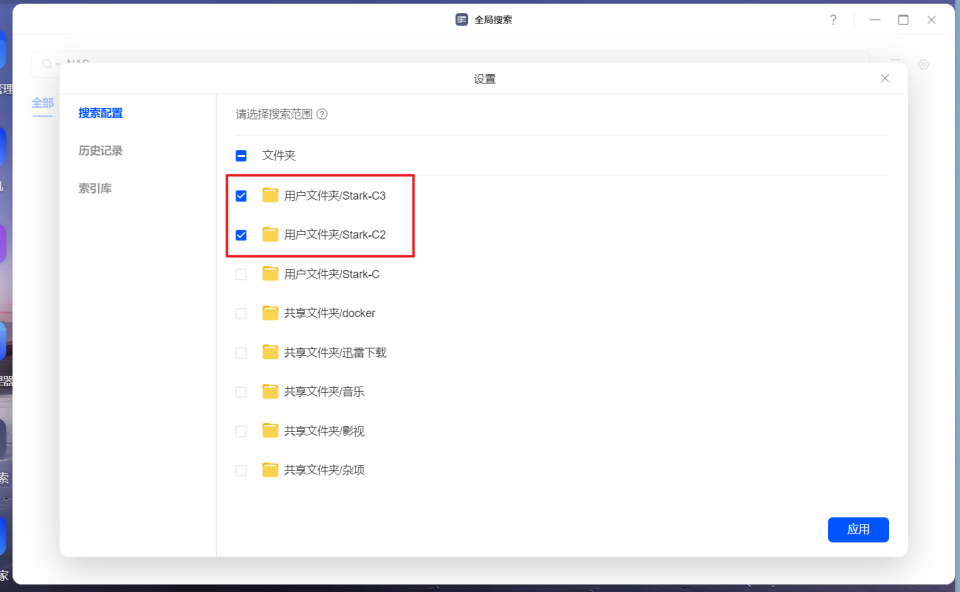Click the 共享文件夹/音乐 label text
The height and width of the screenshot is (592, 960).
(x=324, y=392)
